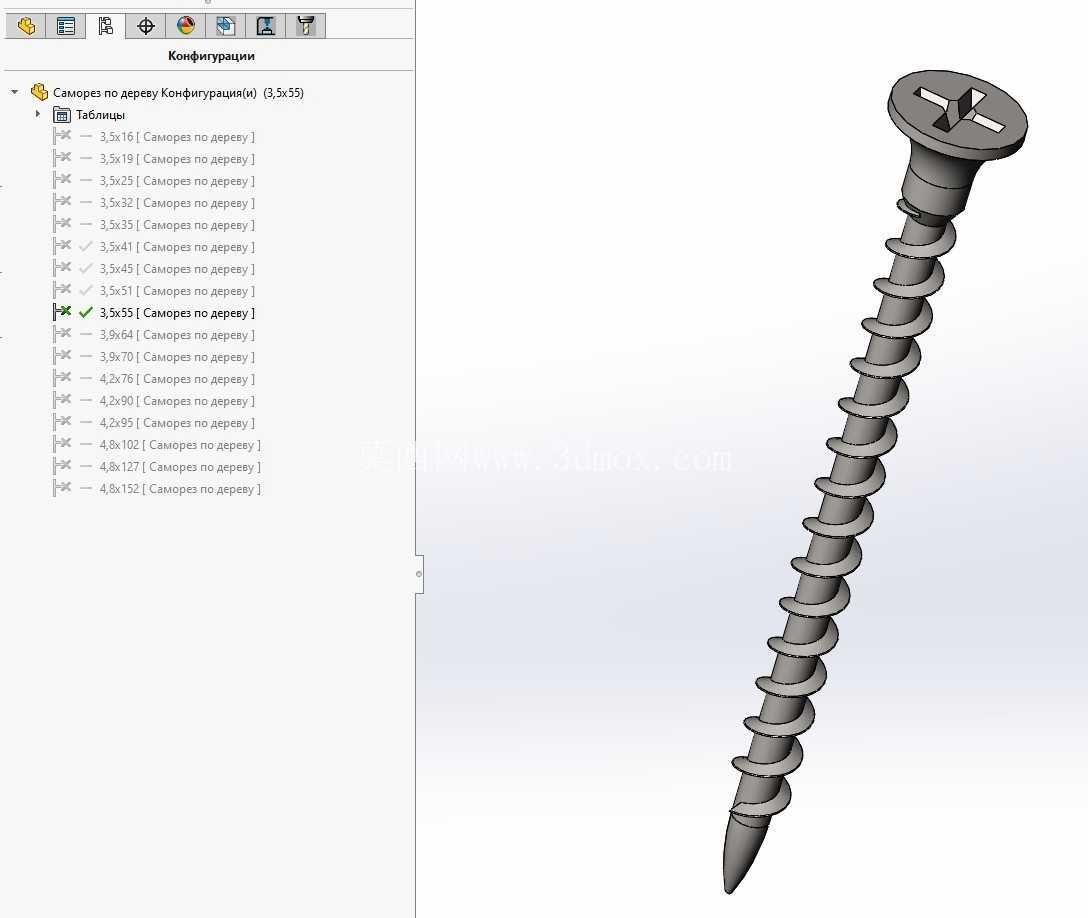Select configuration 3,5x51 [ Саморез по дереву ]
This screenshot has height=918, width=1088.
point(177,291)
